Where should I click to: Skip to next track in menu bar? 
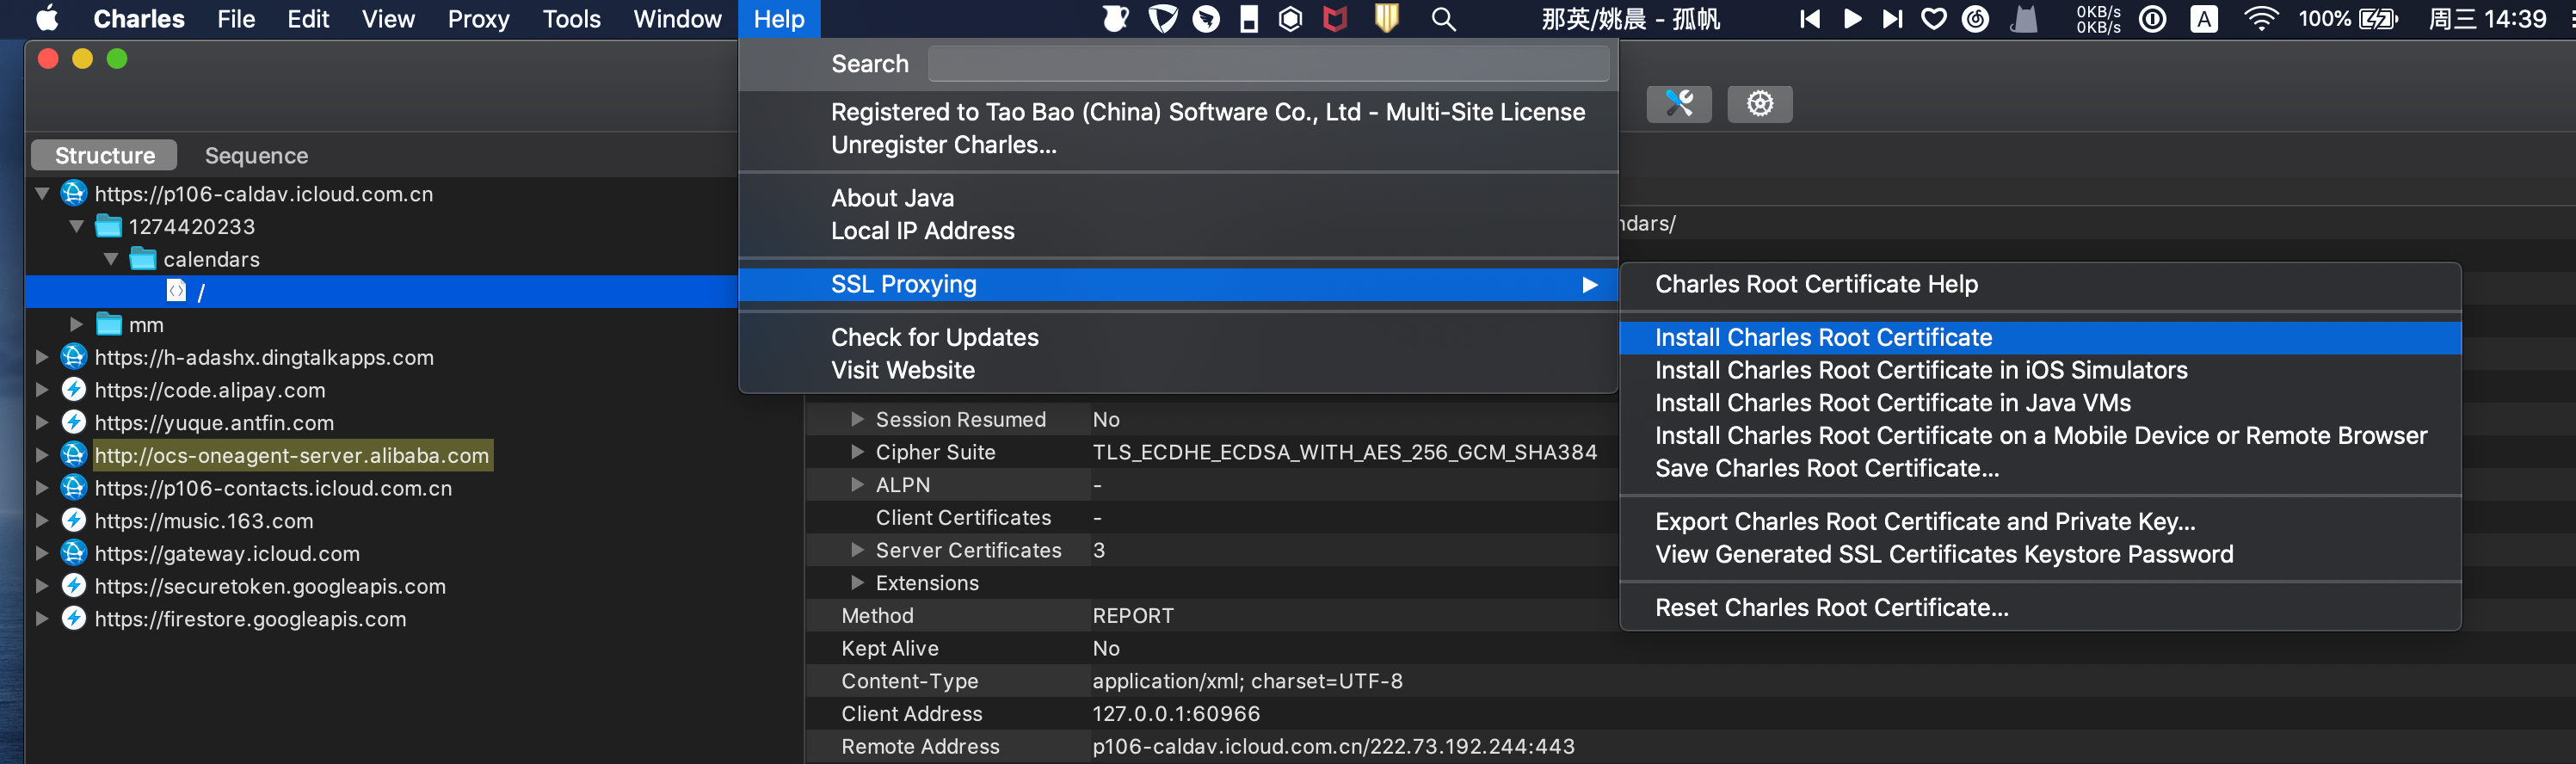click(1892, 18)
